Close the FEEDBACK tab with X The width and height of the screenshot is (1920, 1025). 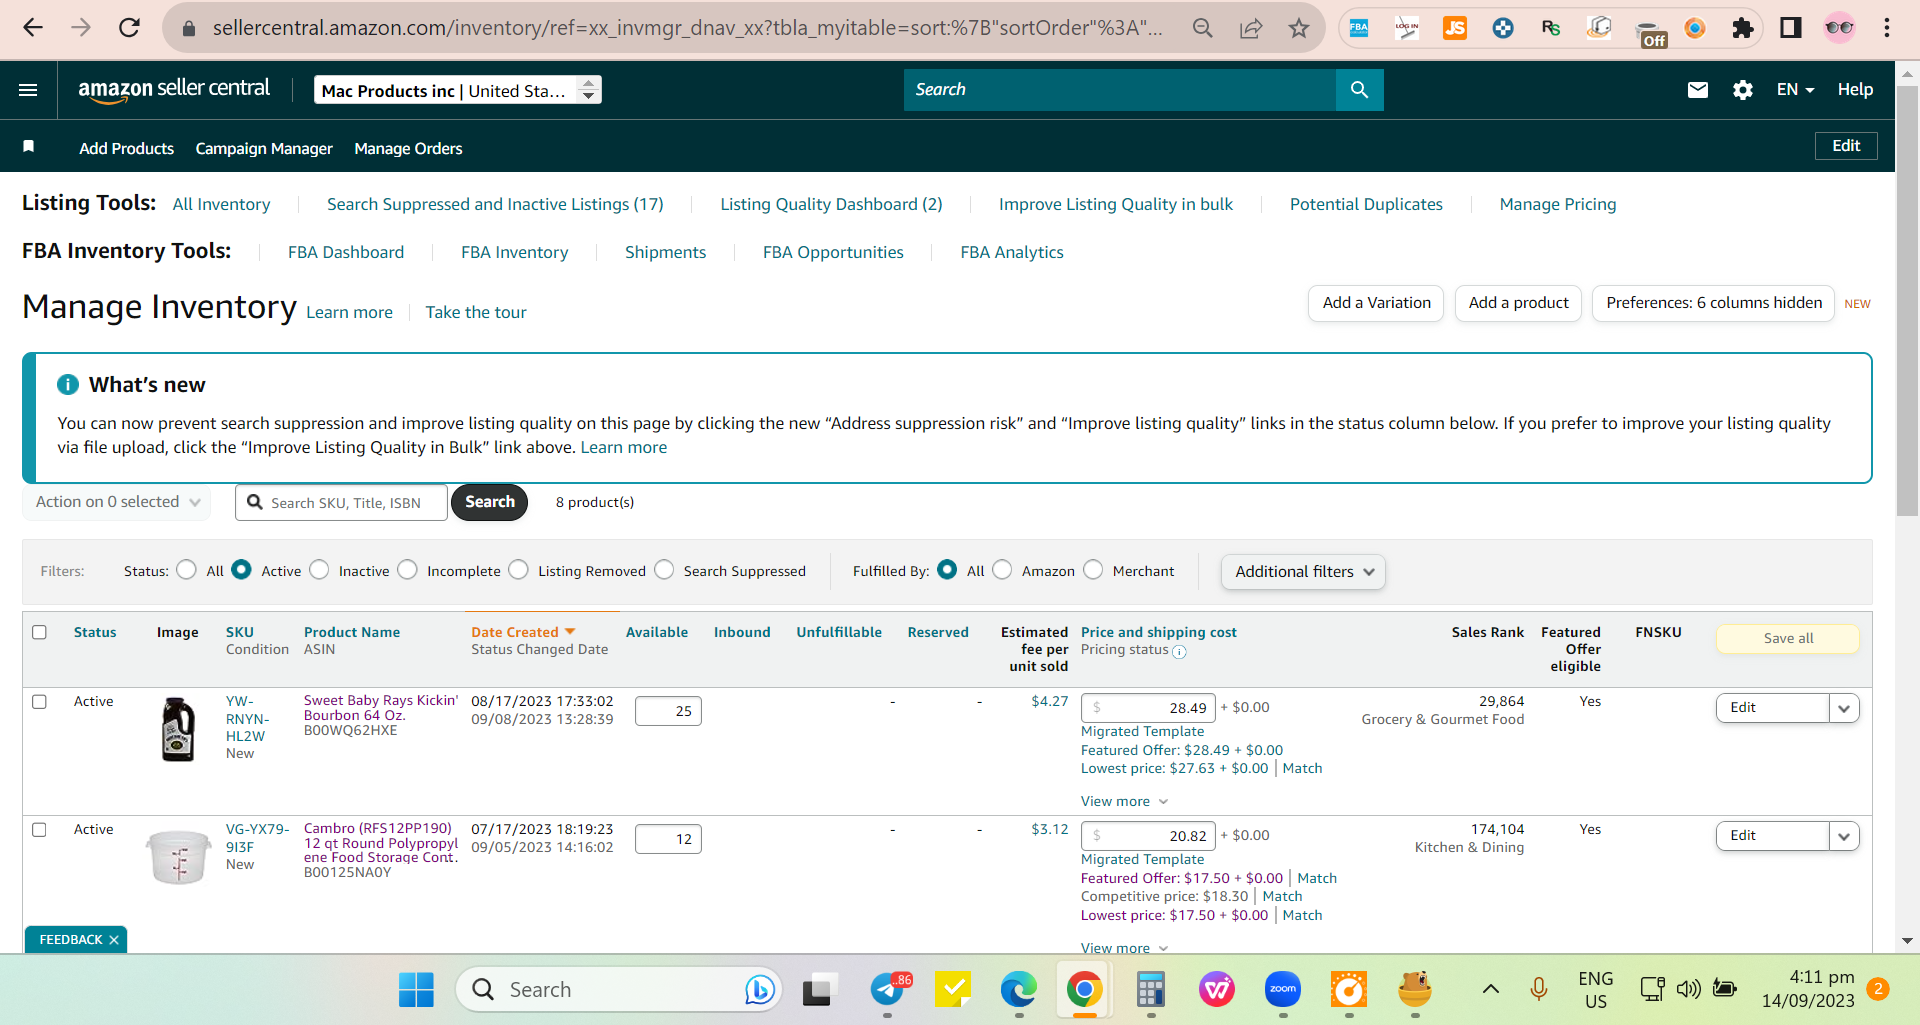click(x=114, y=940)
